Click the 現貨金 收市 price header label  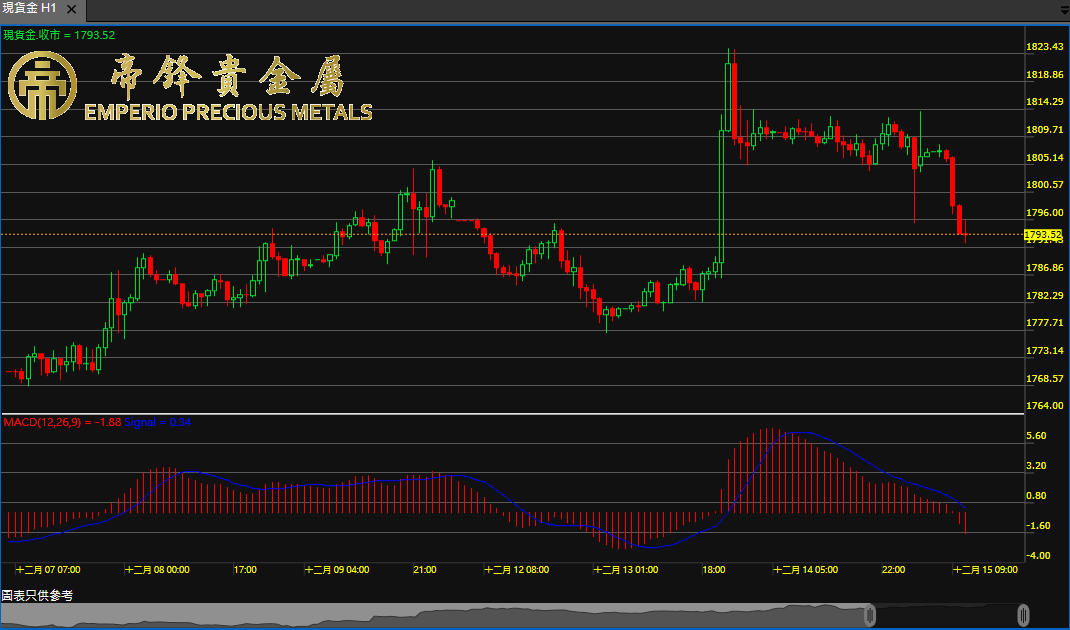[59, 35]
